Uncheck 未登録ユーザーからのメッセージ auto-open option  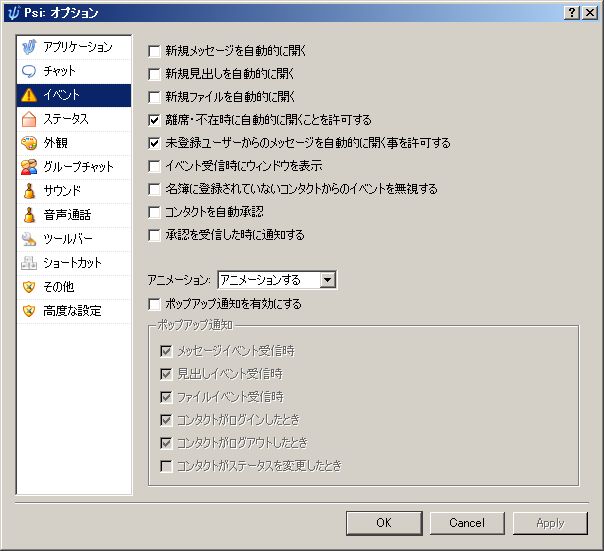(x=154, y=143)
